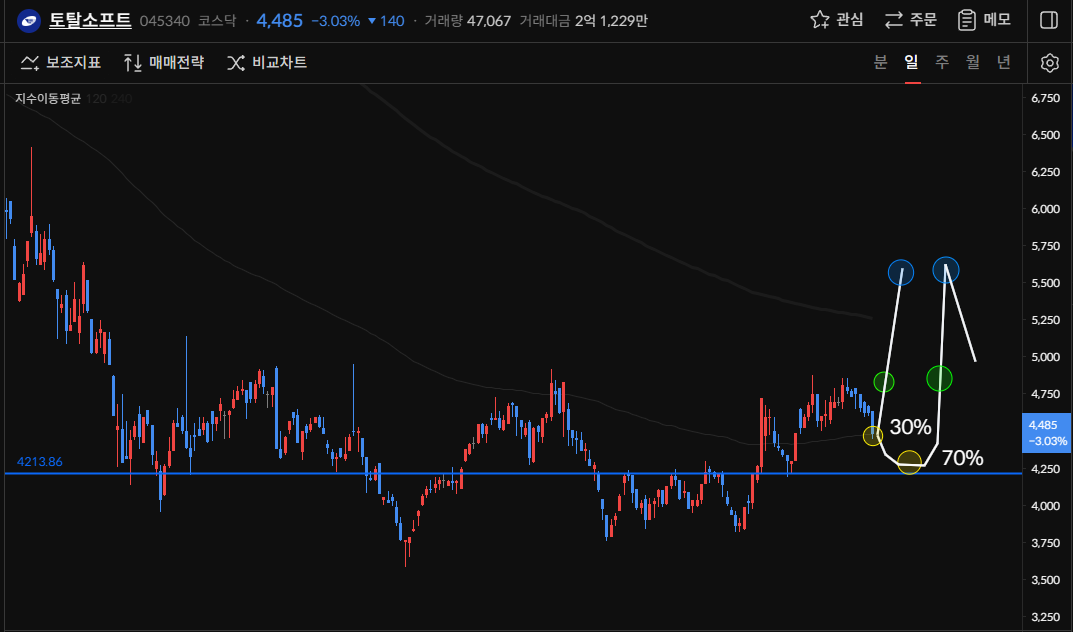Click the stock code 045340
Image resolution: width=1073 pixels, height=632 pixels.
[x=165, y=21]
